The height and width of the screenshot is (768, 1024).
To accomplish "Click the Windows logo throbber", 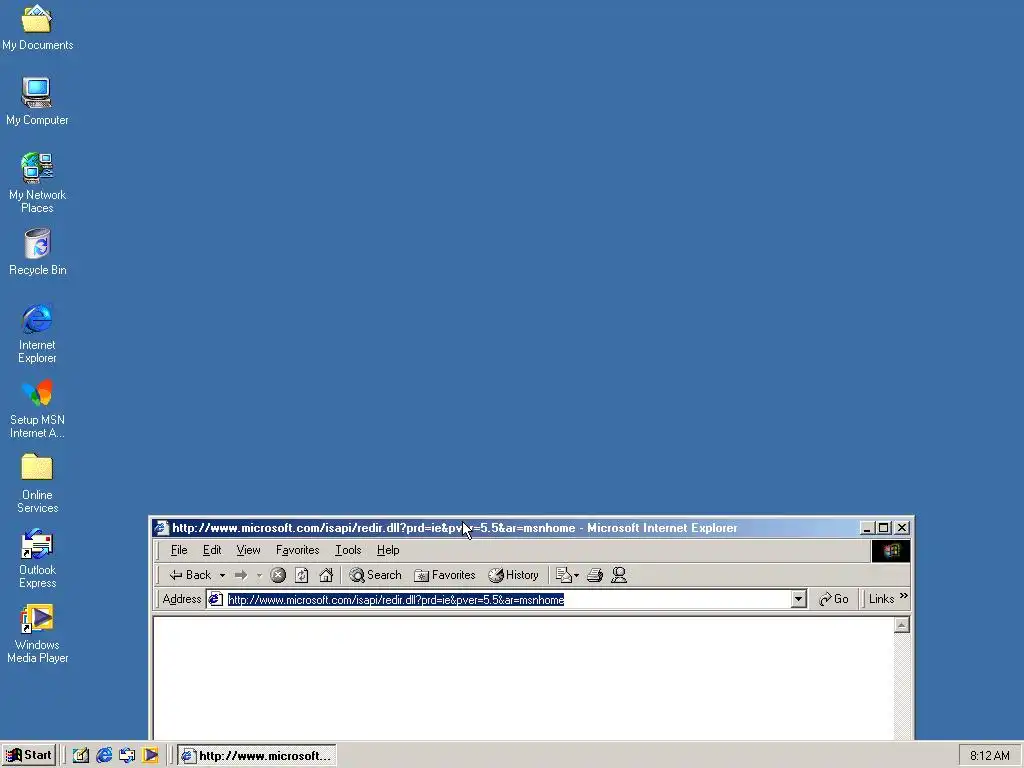I will 891,551.
